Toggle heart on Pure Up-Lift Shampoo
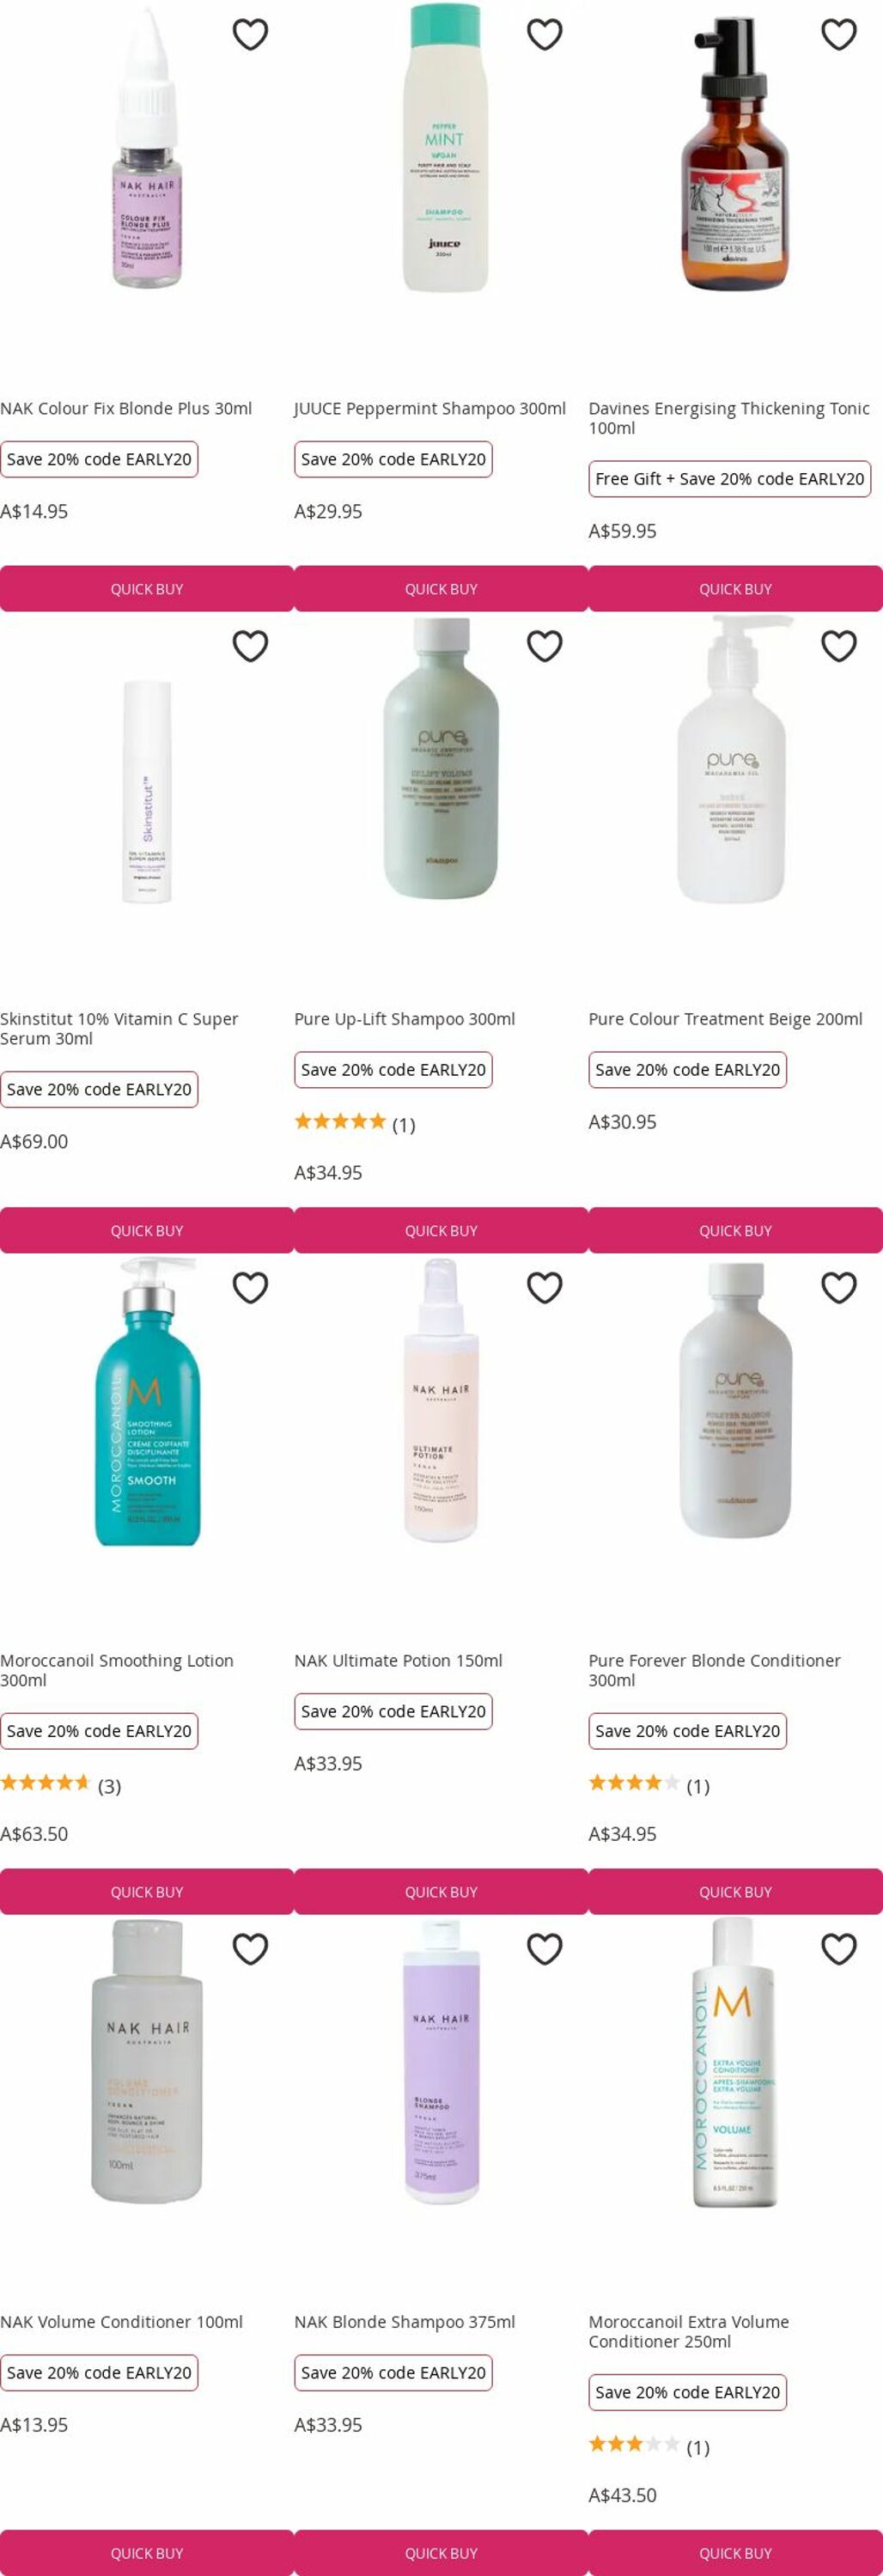 pos(544,646)
